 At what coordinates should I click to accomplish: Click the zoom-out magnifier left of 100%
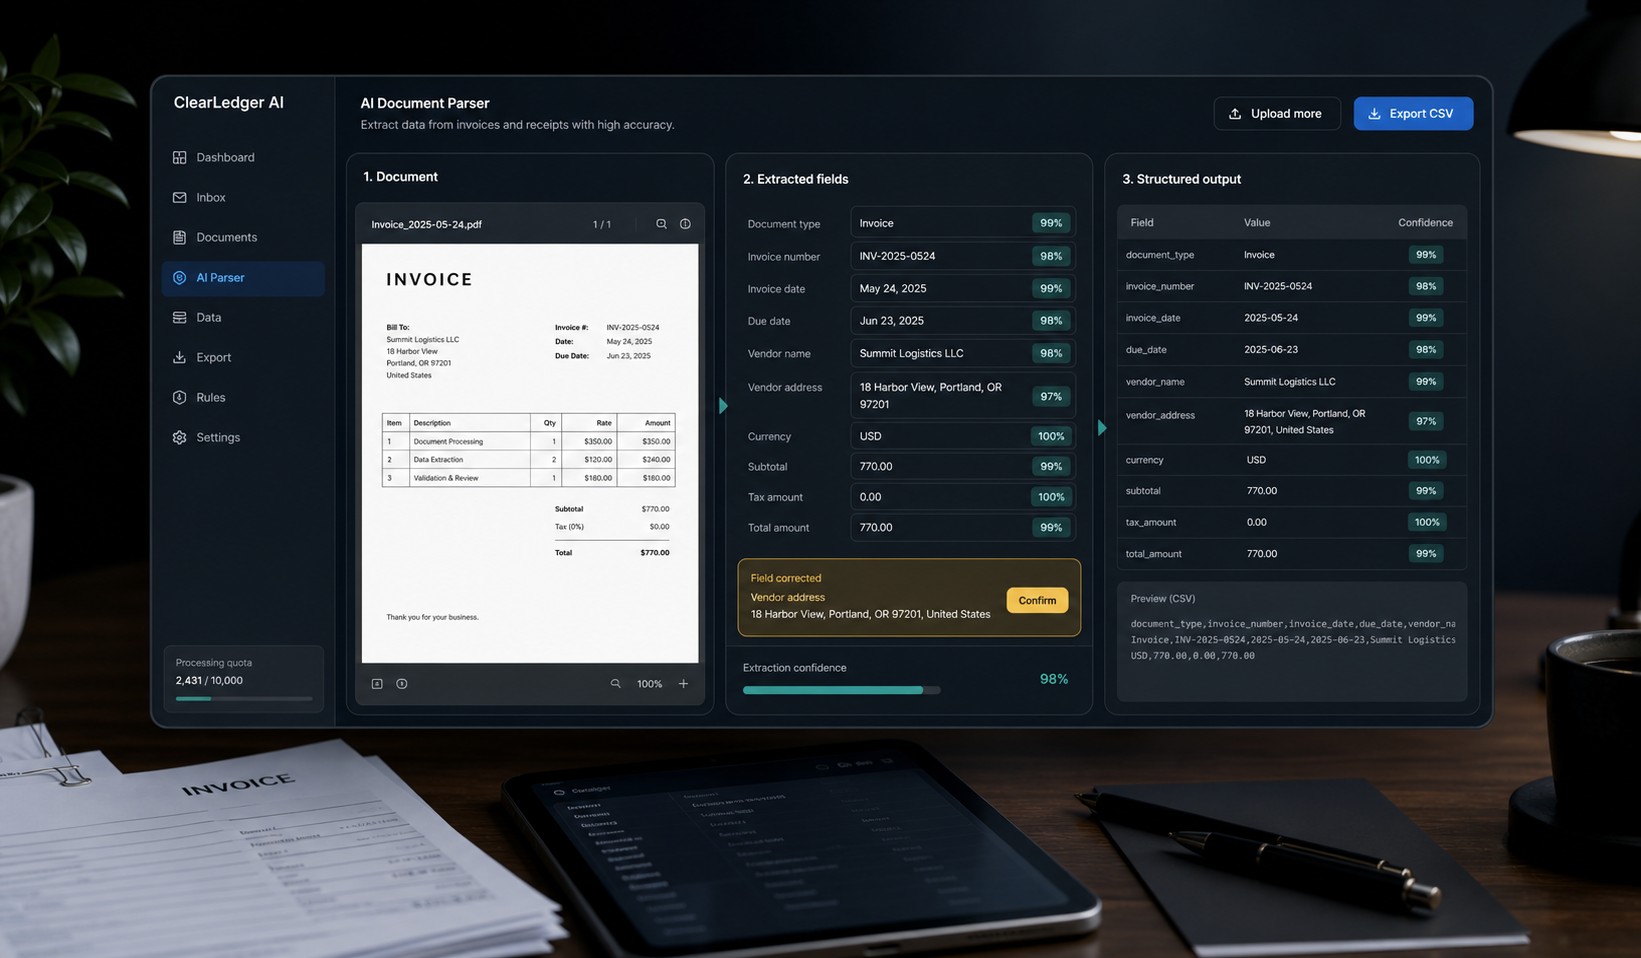click(x=615, y=684)
